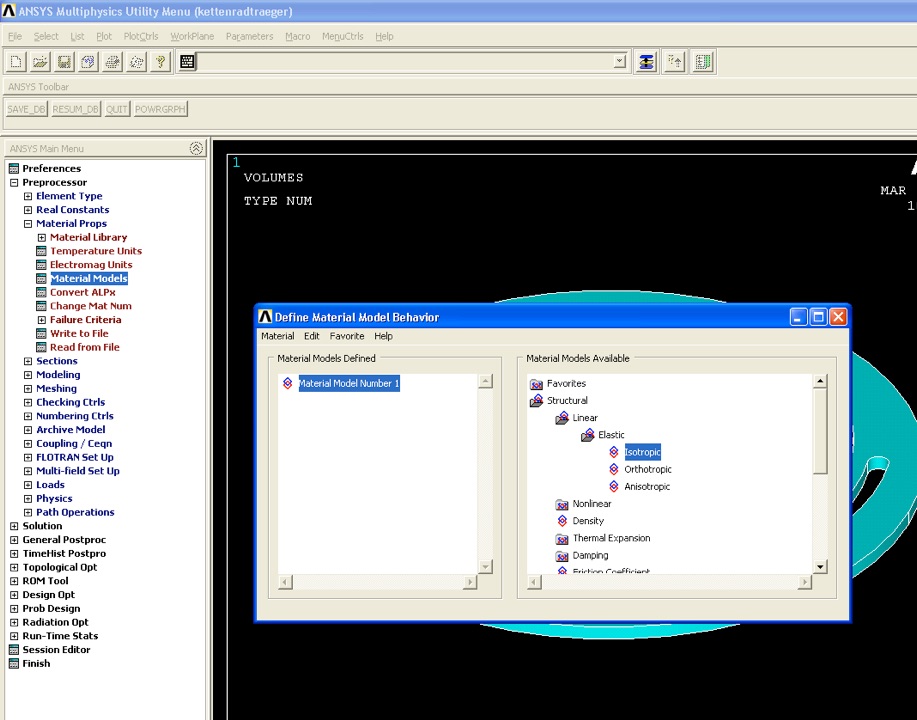Open the Select menu
917x720 pixels.
(x=46, y=36)
